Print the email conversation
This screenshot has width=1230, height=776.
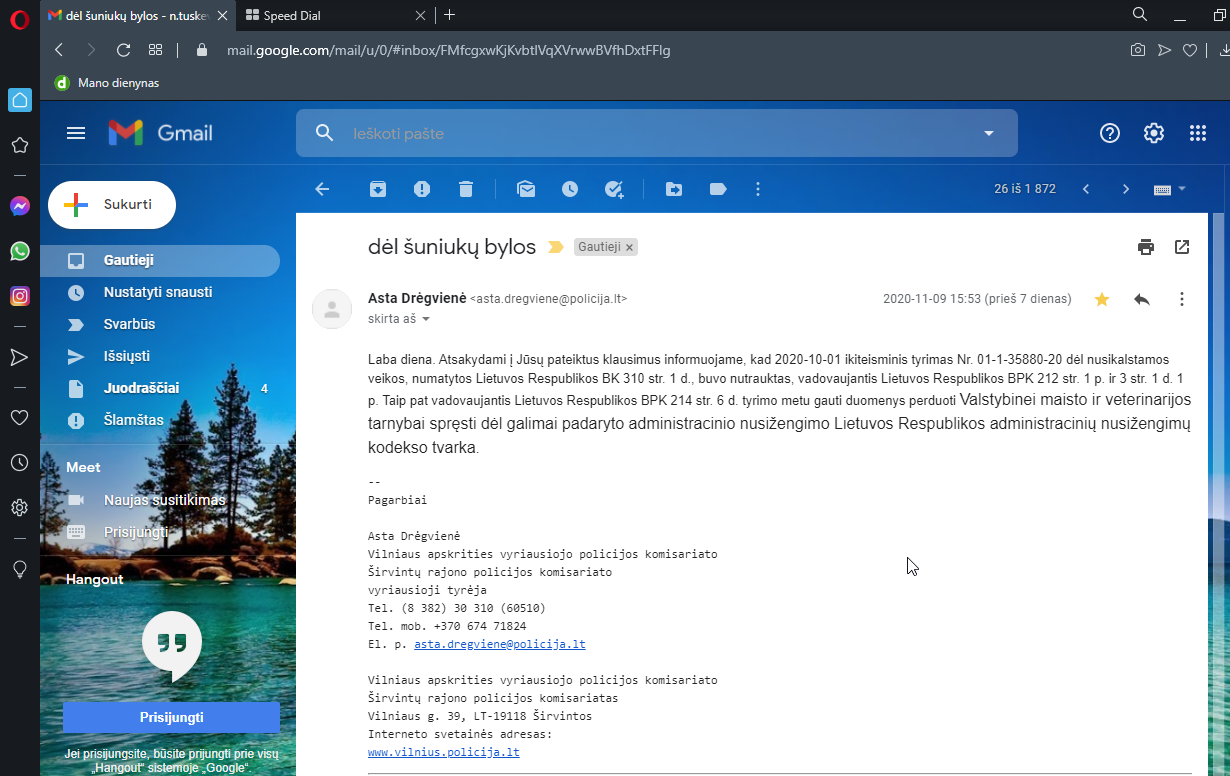[x=1146, y=247]
